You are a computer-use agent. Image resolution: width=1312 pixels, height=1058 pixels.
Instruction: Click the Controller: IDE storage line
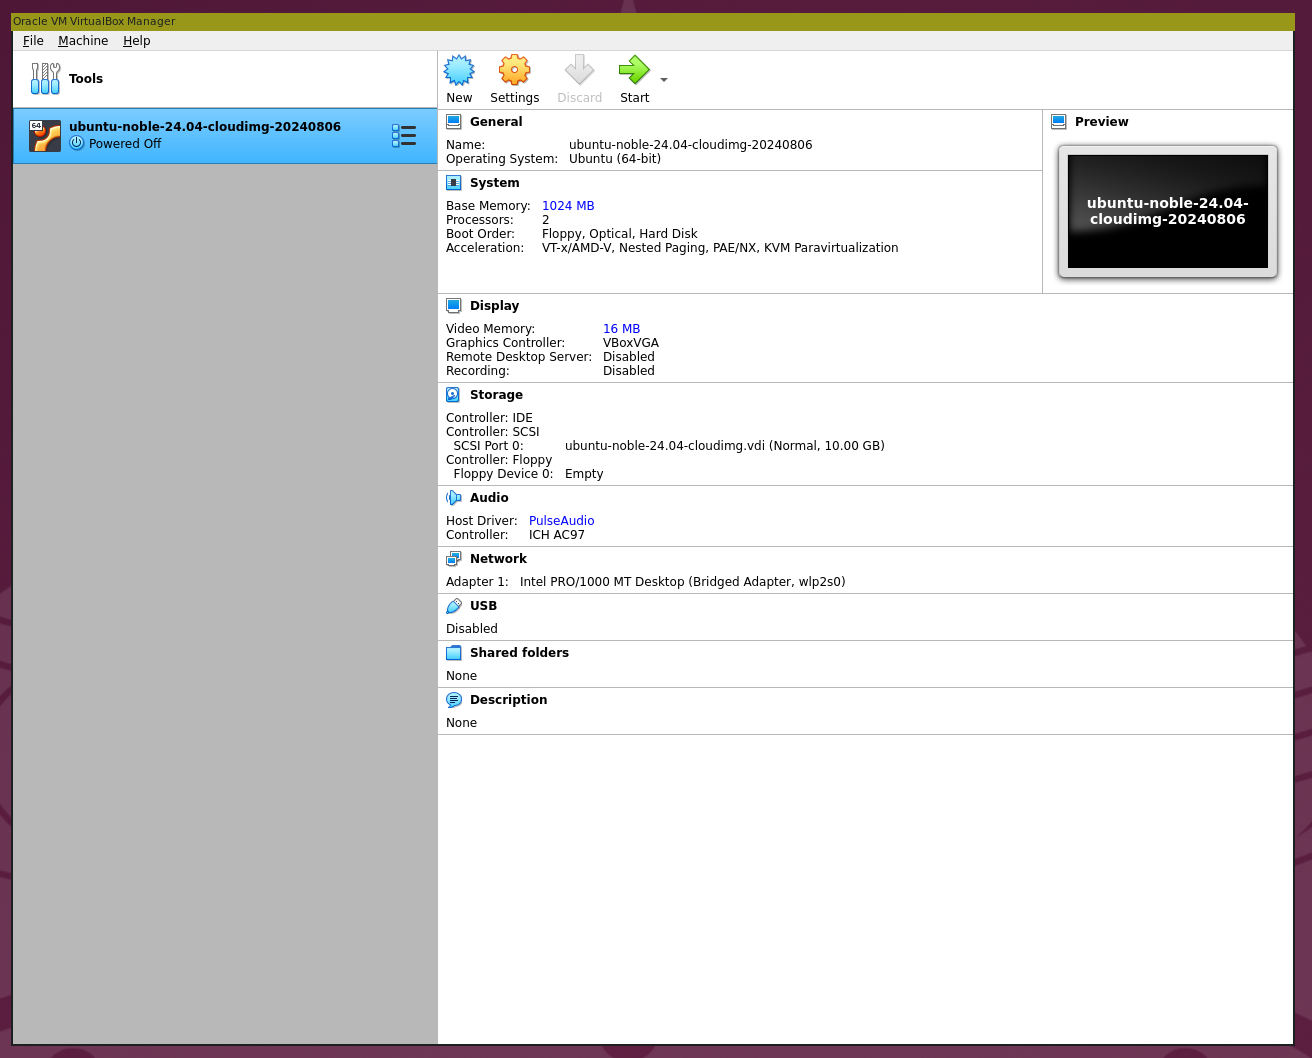489,418
